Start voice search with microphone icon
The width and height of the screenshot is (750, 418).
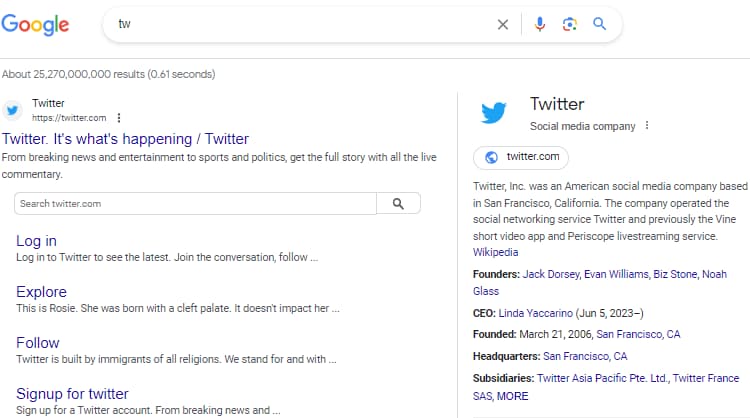point(540,25)
